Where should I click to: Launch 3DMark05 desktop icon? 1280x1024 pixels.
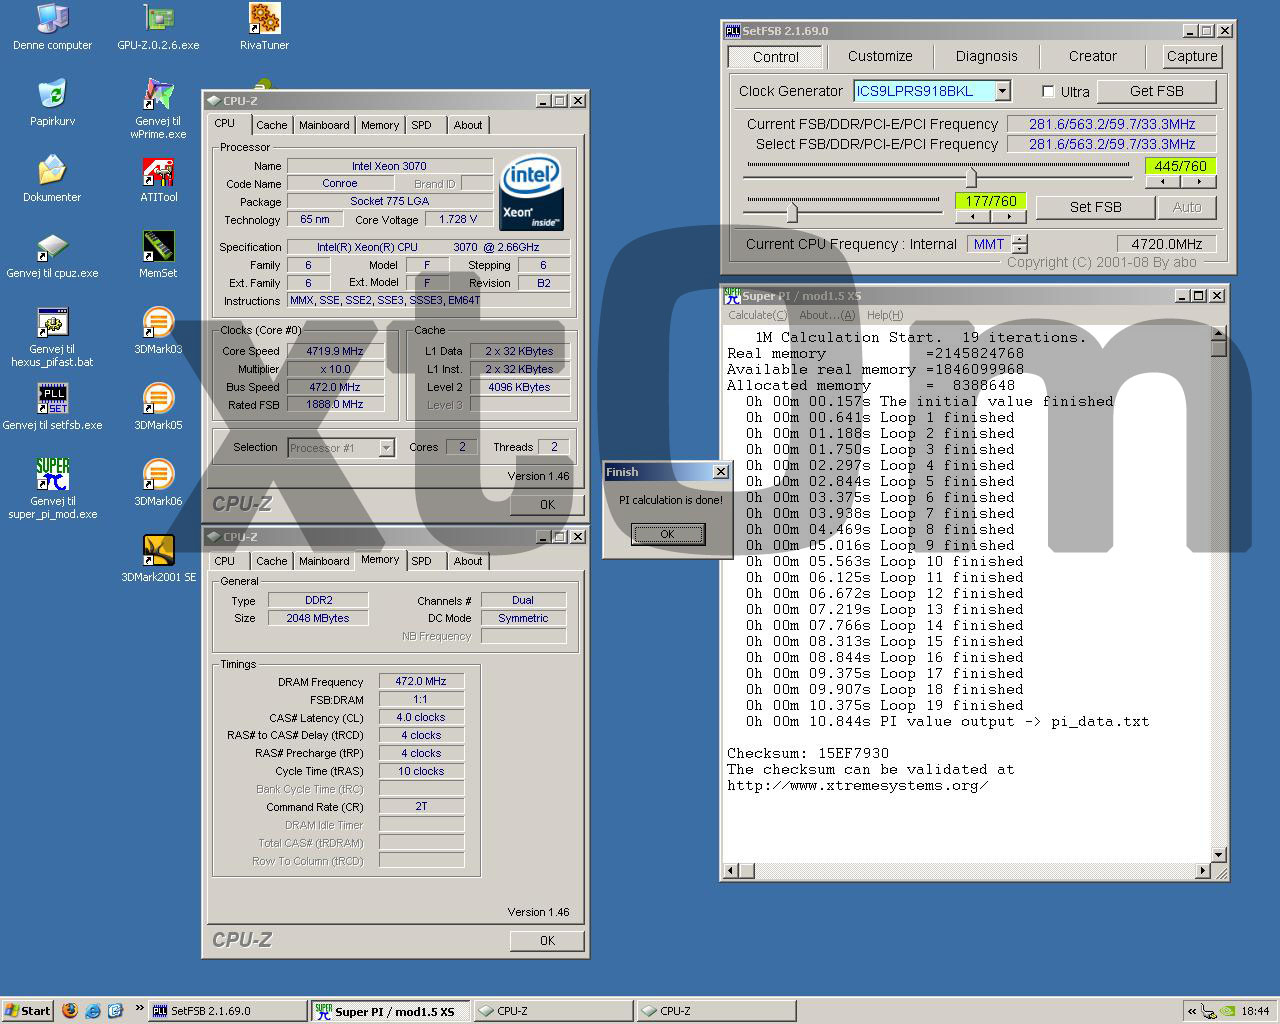coord(158,398)
